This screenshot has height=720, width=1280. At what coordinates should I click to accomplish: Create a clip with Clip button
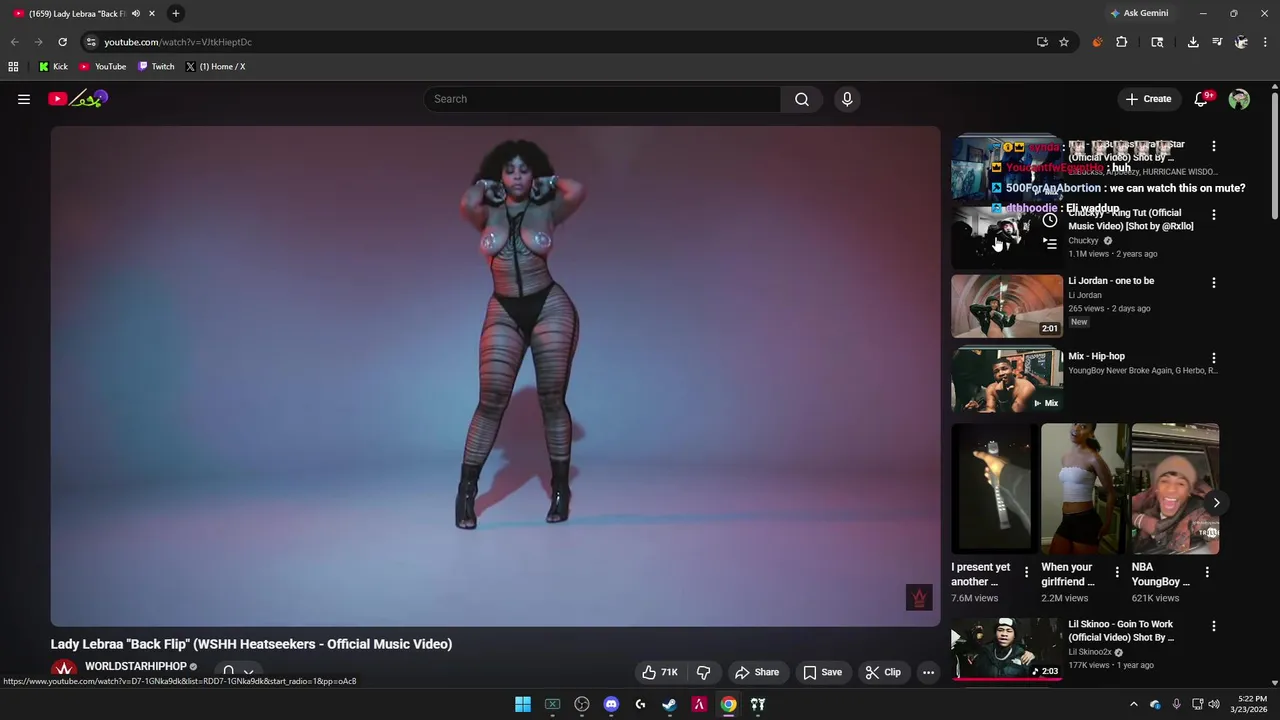[883, 672]
